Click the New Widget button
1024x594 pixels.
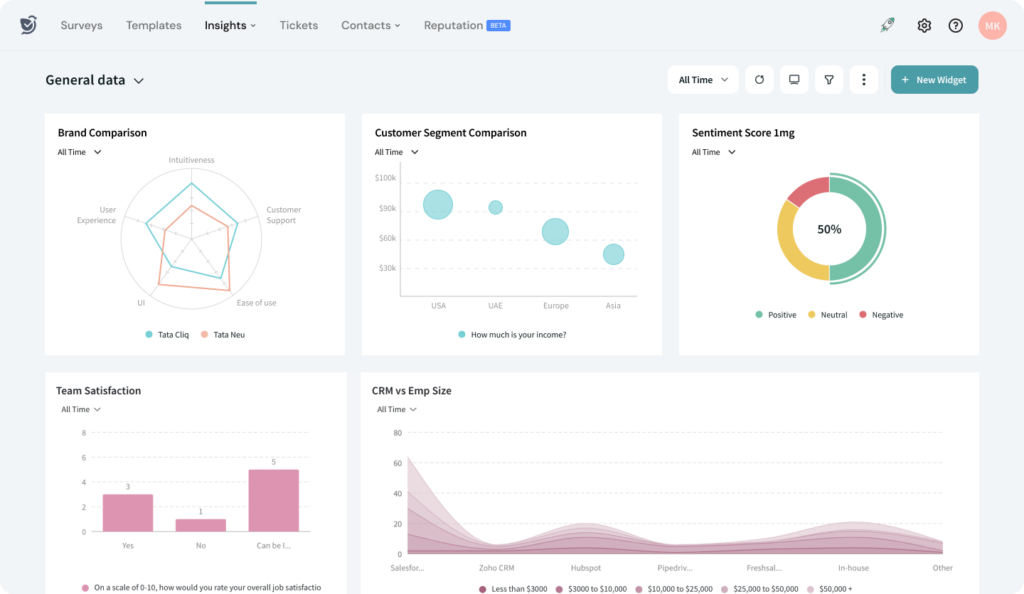(934, 79)
